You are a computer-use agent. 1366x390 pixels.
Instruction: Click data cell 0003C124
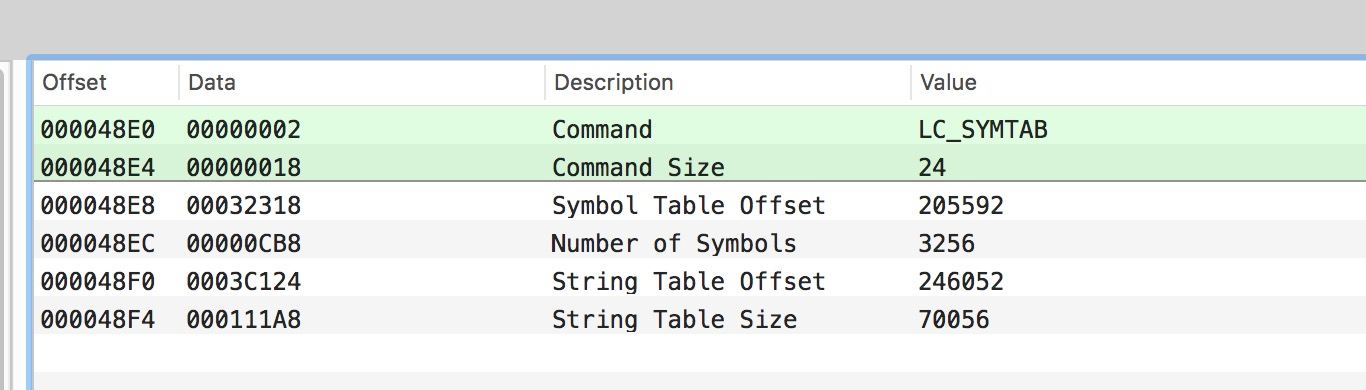coord(243,281)
